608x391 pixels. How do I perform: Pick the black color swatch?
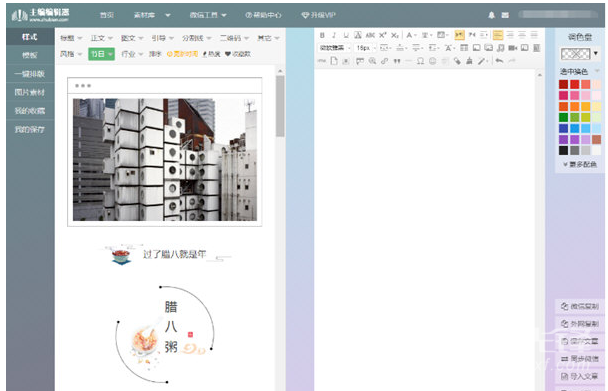click(x=563, y=150)
